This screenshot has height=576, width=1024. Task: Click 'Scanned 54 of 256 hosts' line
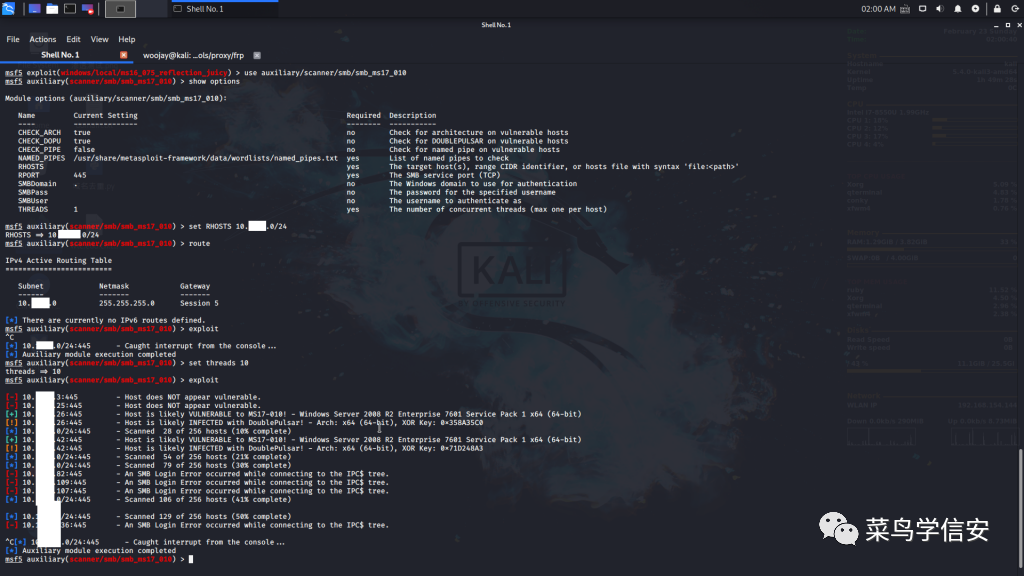pyautogui.click(x=148, y=456)
